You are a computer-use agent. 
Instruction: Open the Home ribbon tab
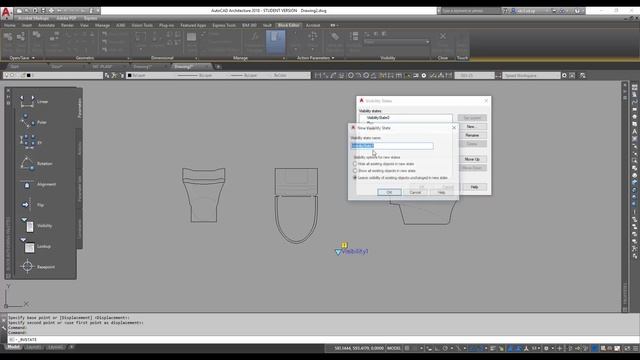[9, 25]
